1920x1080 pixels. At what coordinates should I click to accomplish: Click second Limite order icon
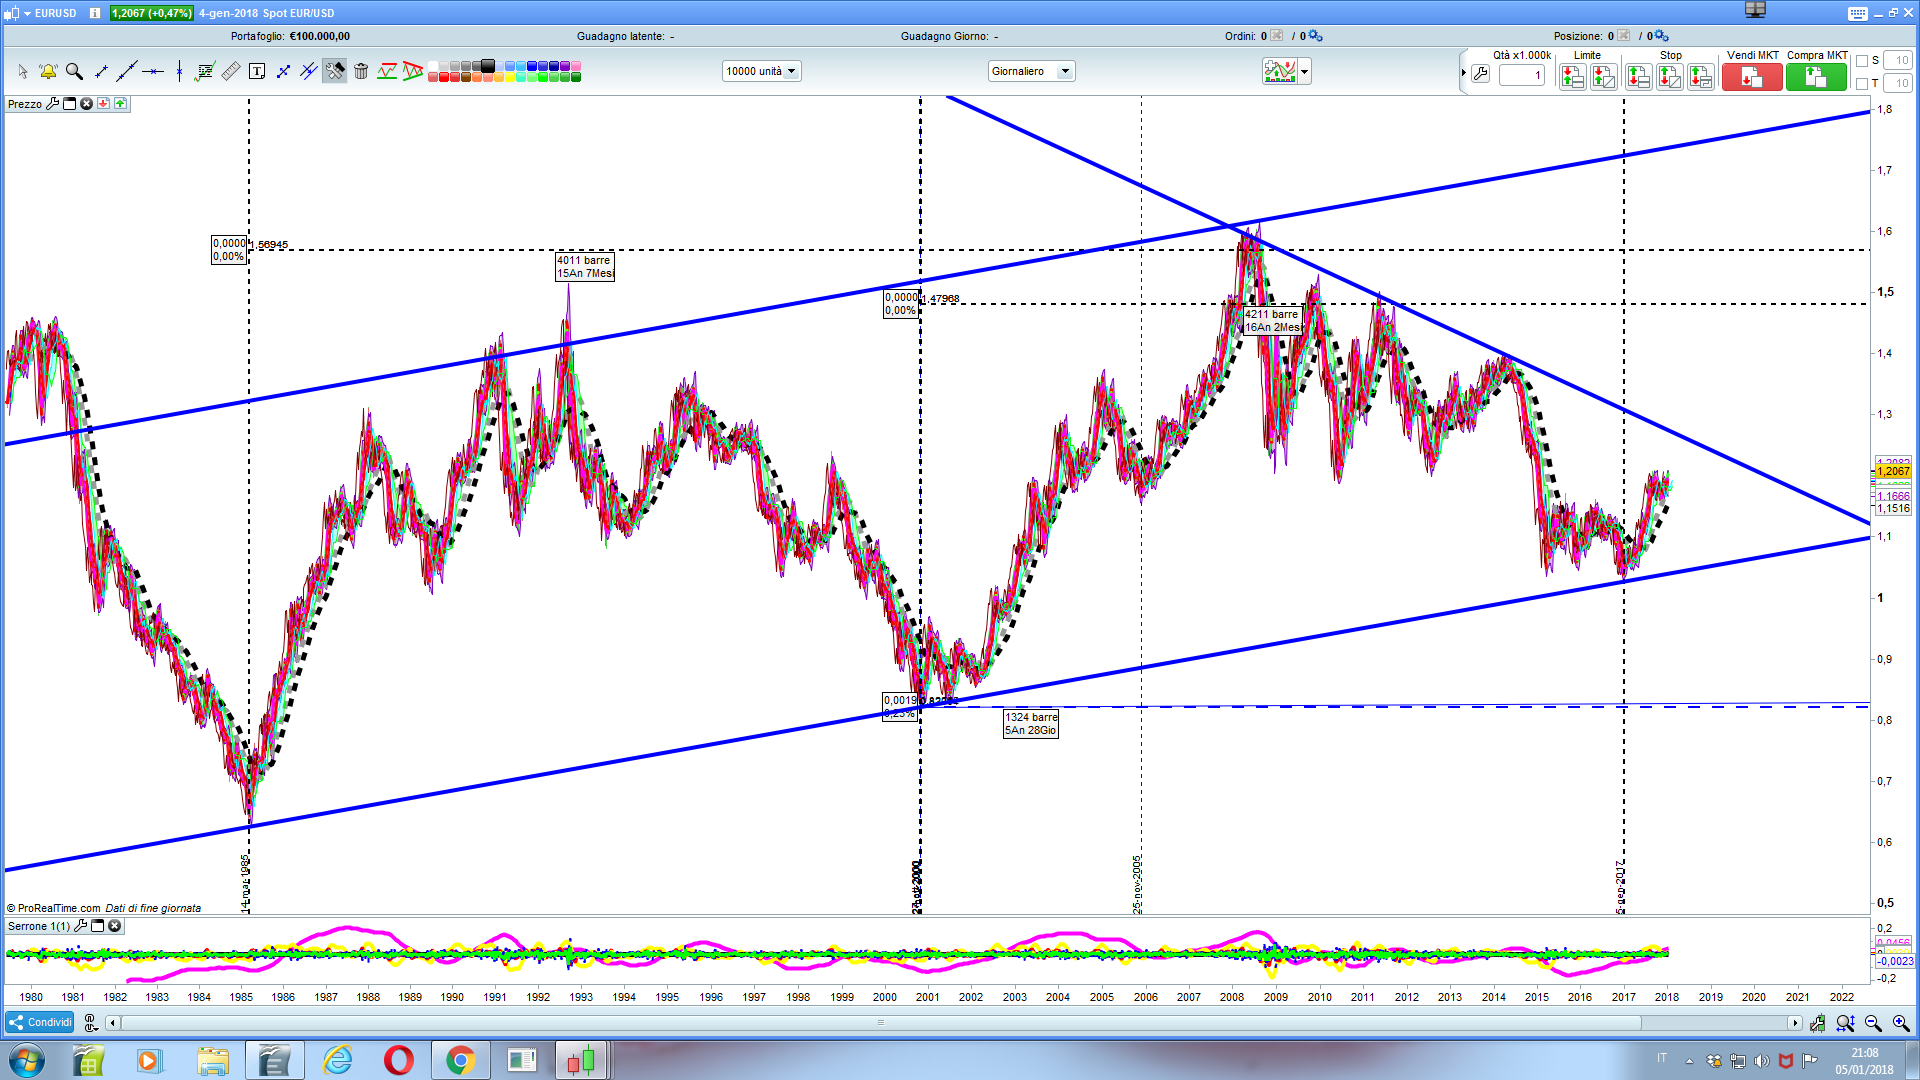coord(1604,77)
